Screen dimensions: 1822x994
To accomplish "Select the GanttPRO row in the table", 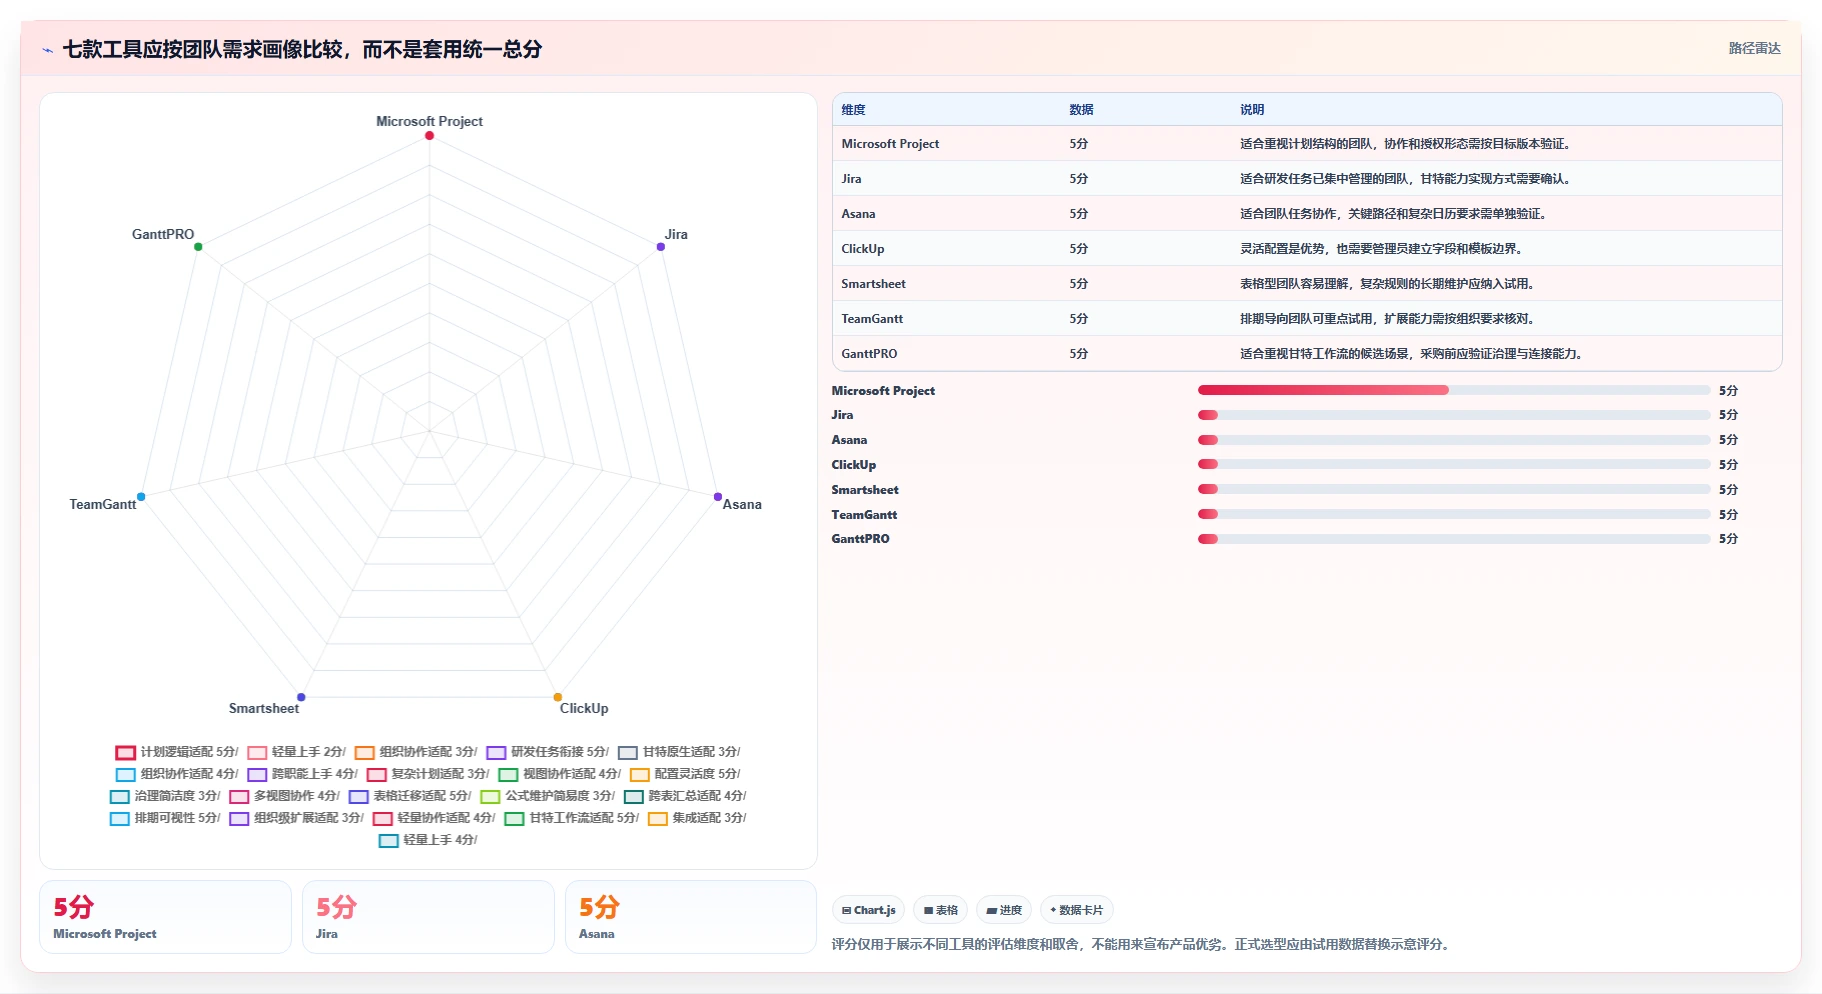I will coord(1307,354).
